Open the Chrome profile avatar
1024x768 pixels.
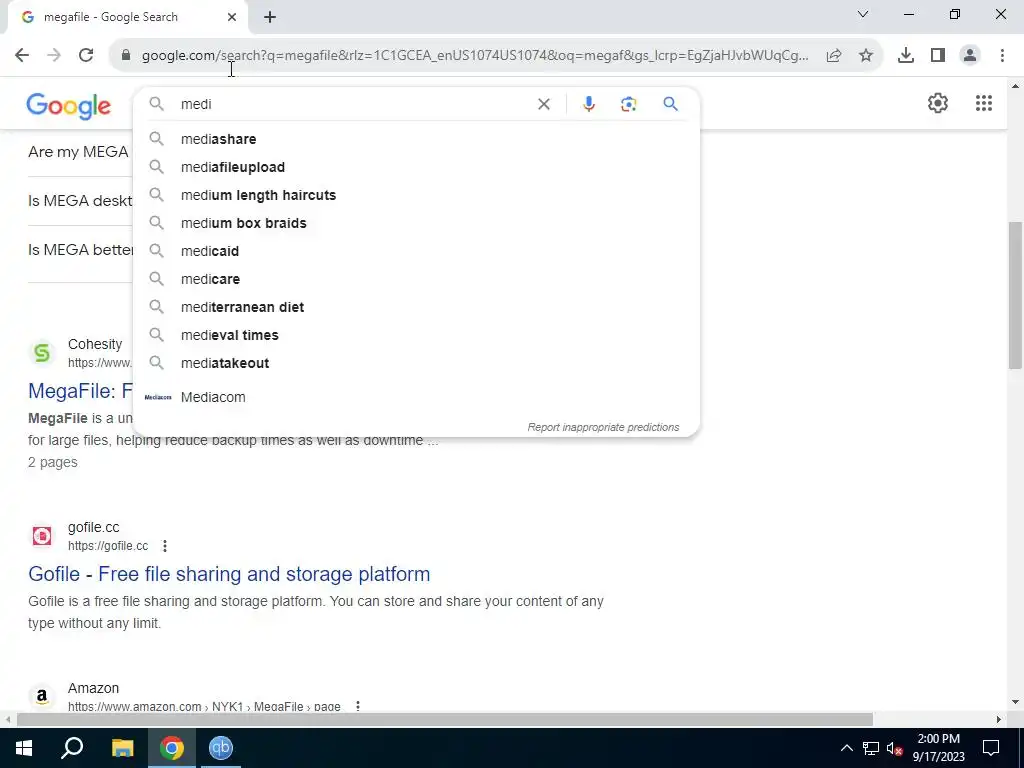tap(970, 56)
